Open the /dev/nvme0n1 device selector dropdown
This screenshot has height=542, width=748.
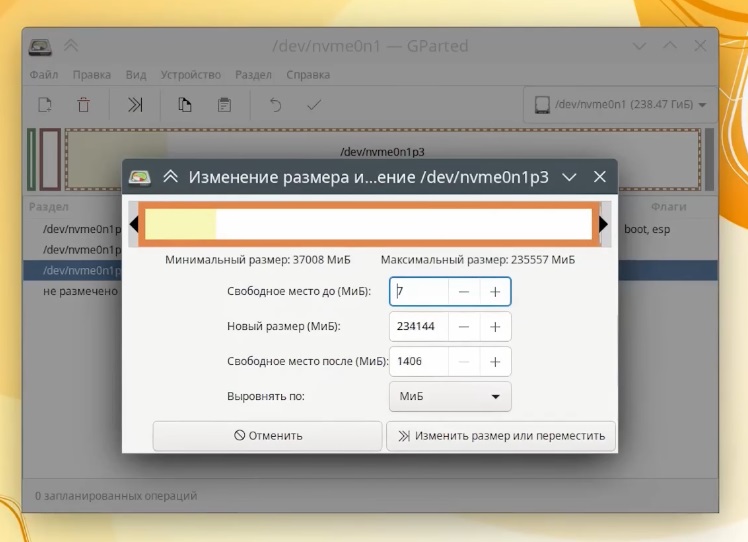pos(620,104)
